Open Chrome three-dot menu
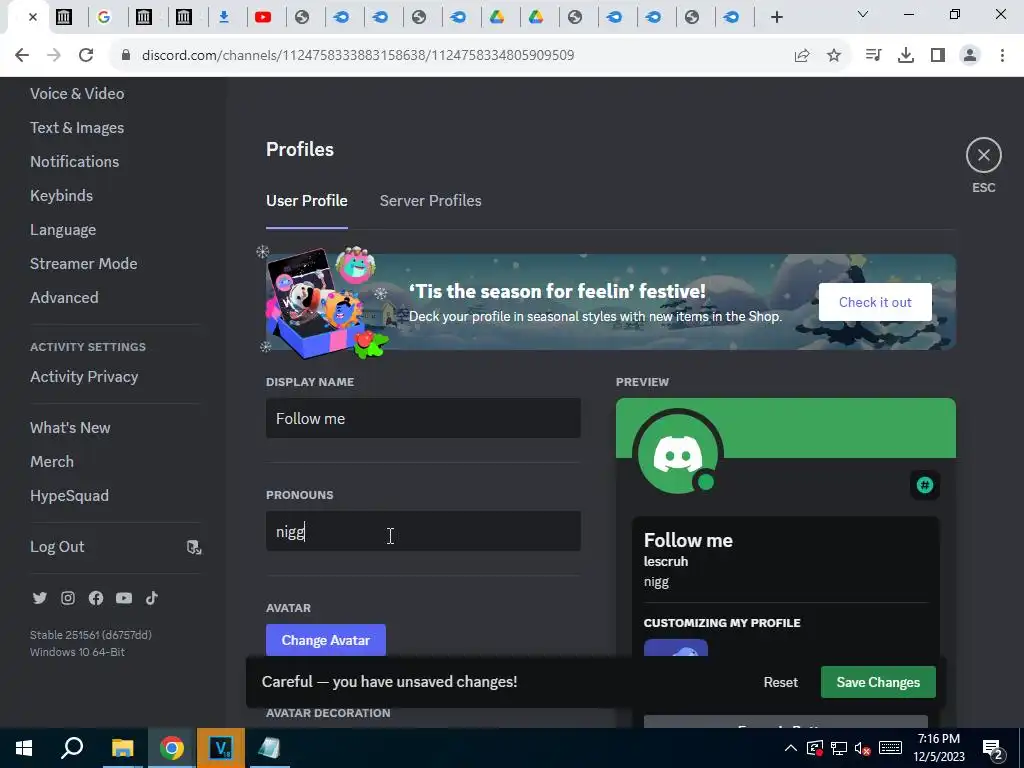1024x768 pixels. coord(1002,55)
